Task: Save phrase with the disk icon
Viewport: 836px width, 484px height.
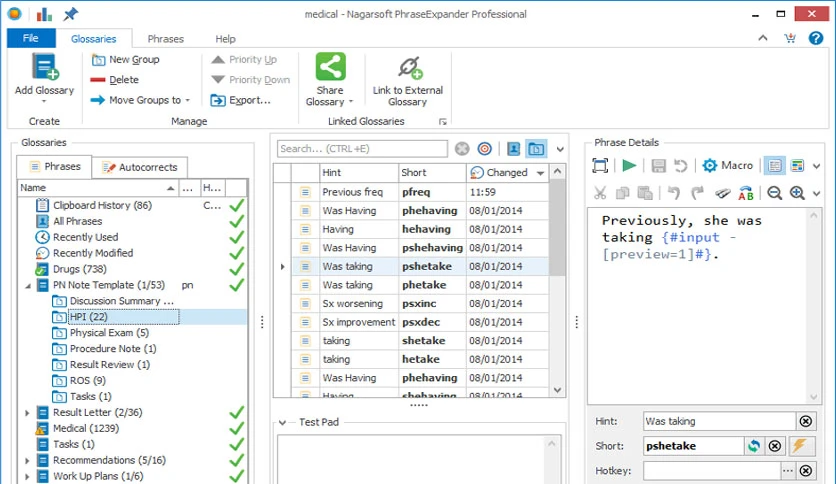Action: (x=658, y=166)
